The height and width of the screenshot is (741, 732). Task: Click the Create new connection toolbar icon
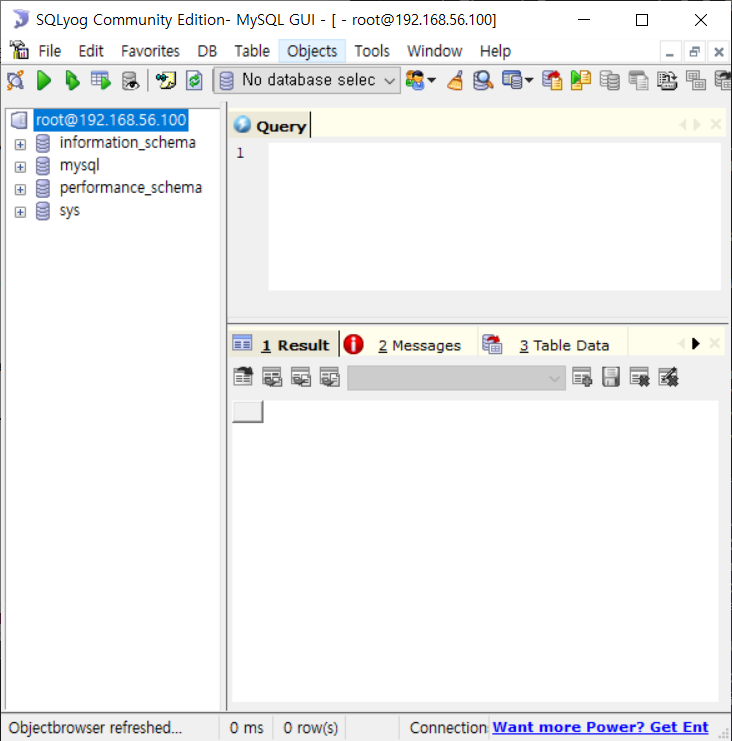tap(16, 80)
